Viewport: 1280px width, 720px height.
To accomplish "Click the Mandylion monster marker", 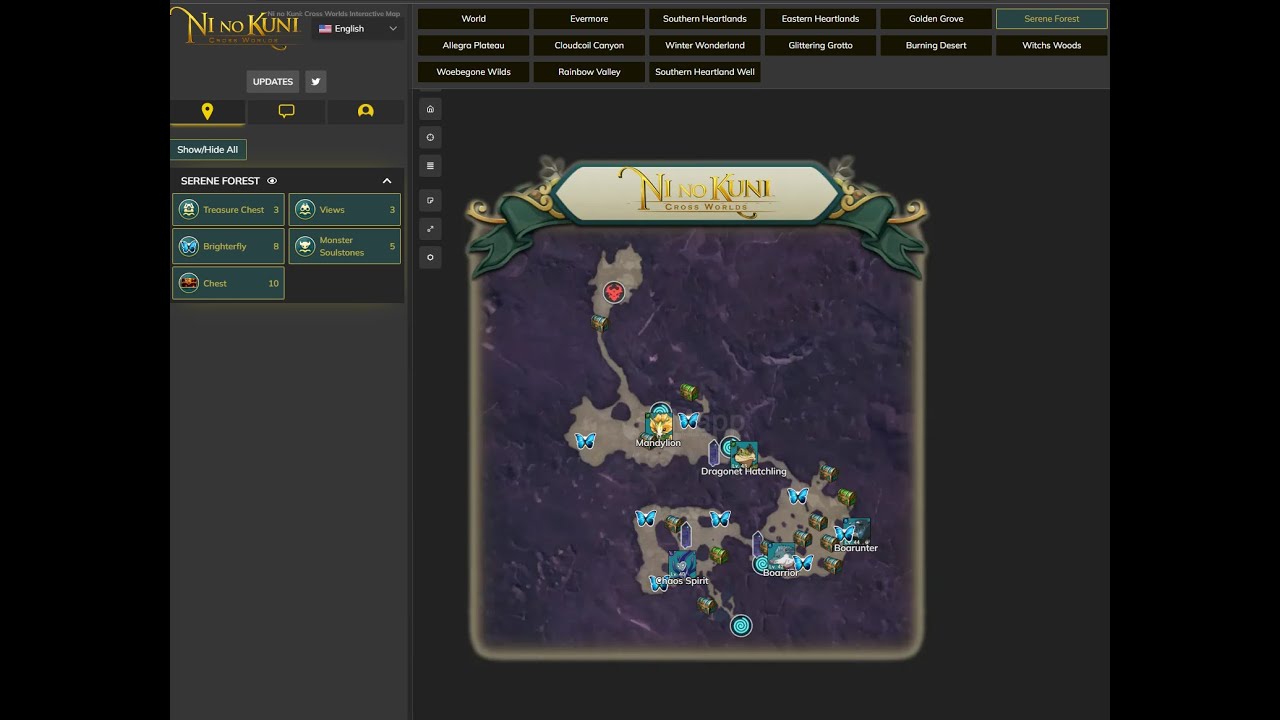I will [x=658, y=425].
